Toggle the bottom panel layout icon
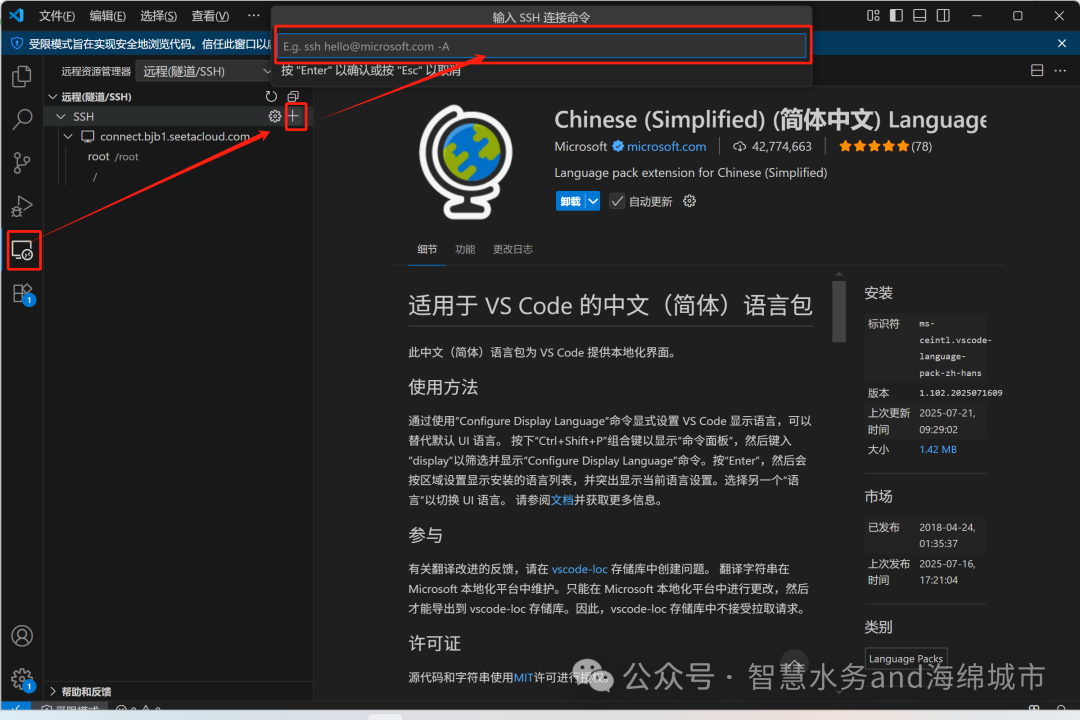This screenshot has height=720, width=1080. pos(920,15)
